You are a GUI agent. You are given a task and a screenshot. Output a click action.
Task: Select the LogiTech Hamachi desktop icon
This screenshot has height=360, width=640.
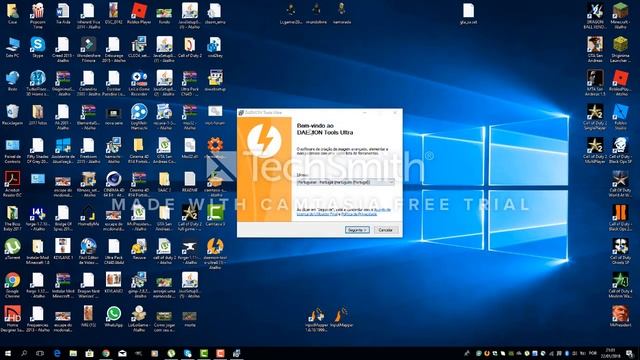pos(139,117)
